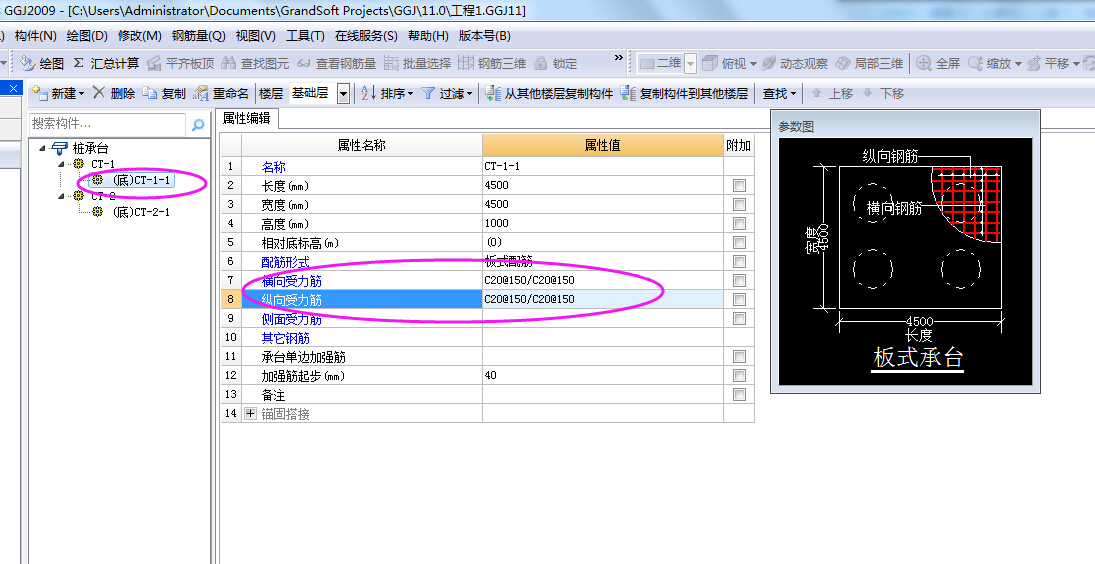The image size is (1095, 564).
Task: Click the 过滤 filter funnel icon
Action: coord(428,94)
